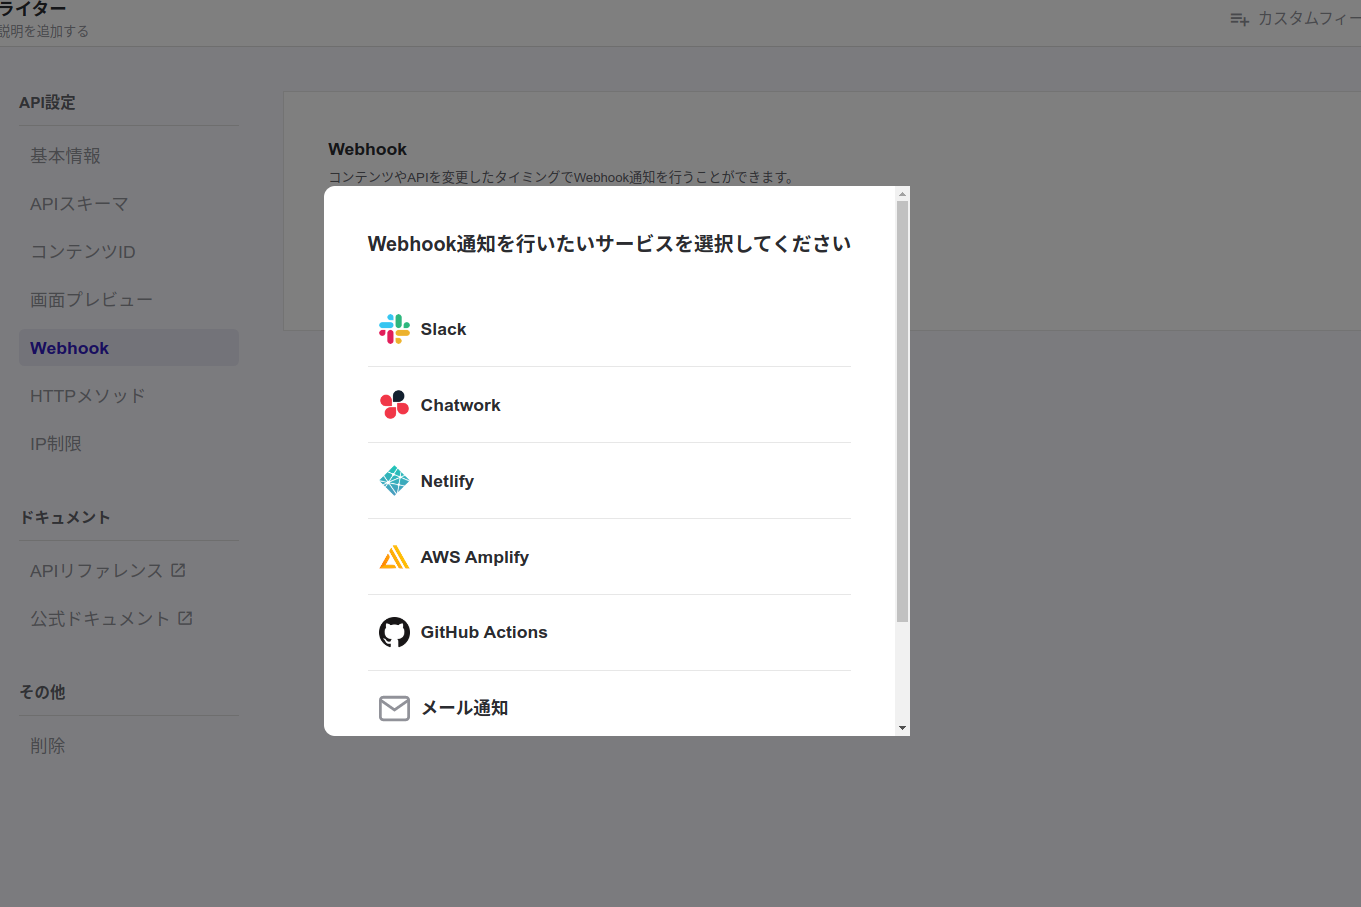Click the mail envelope icon
The width and height of the screenshot is (1361, 907).
point(394,708)
